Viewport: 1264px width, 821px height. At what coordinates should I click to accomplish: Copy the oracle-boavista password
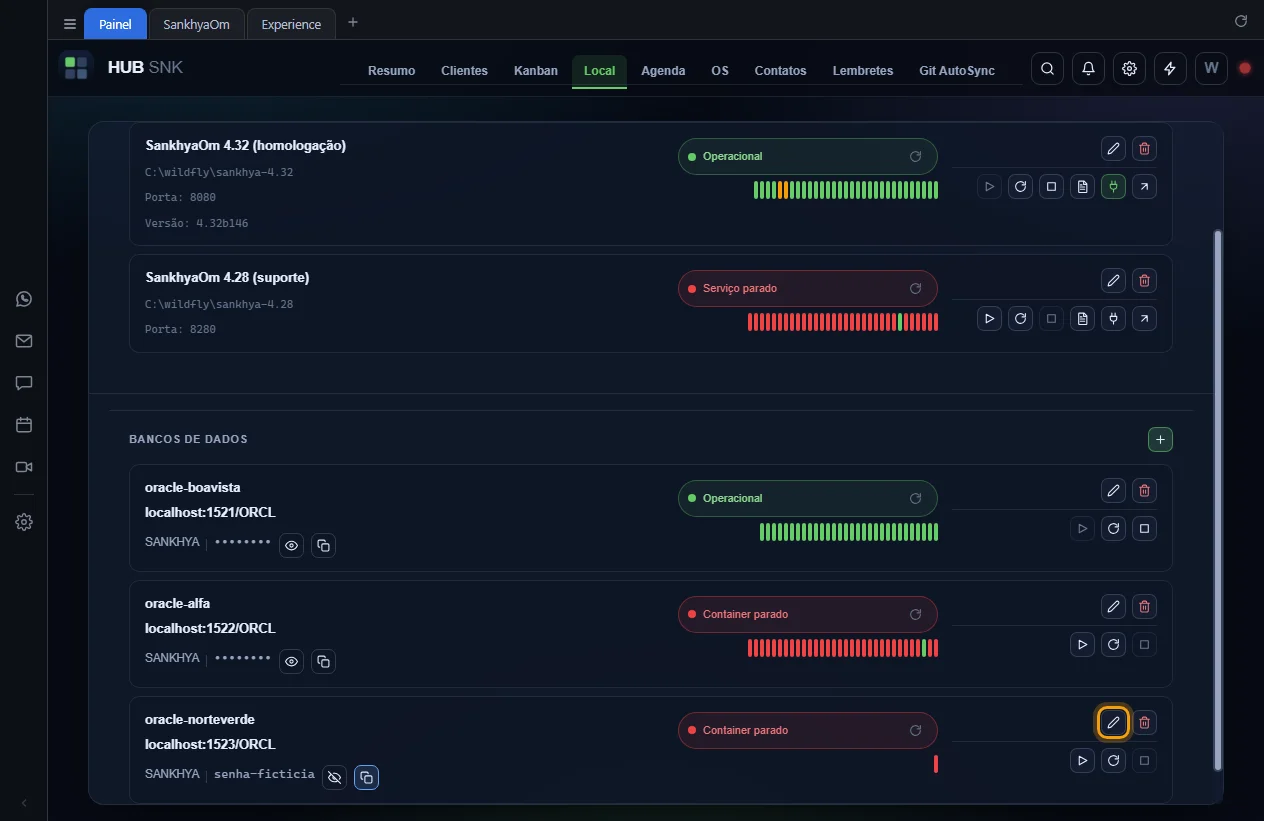click(323, 545)
